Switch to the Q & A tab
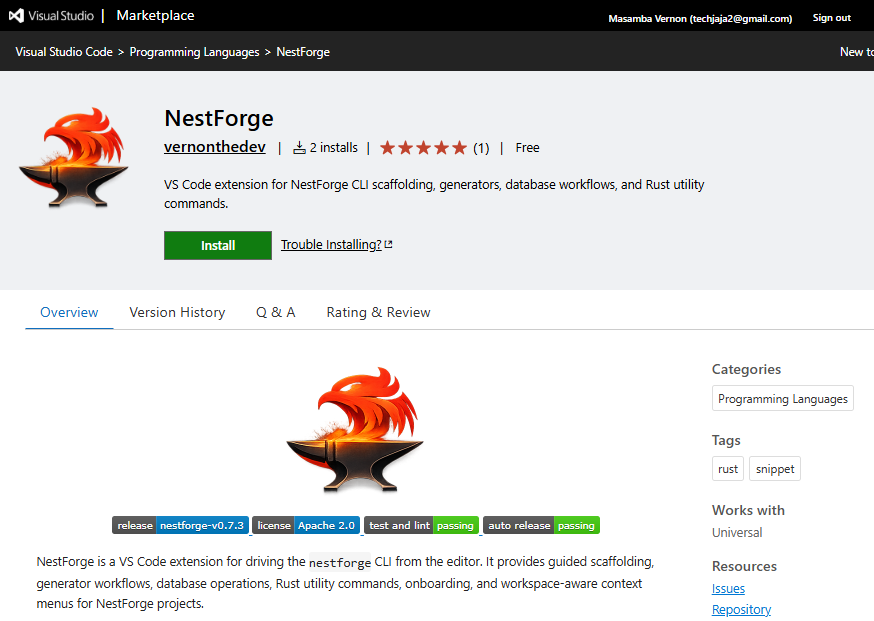Screen dimensions: 874x621 pos(275,312)
